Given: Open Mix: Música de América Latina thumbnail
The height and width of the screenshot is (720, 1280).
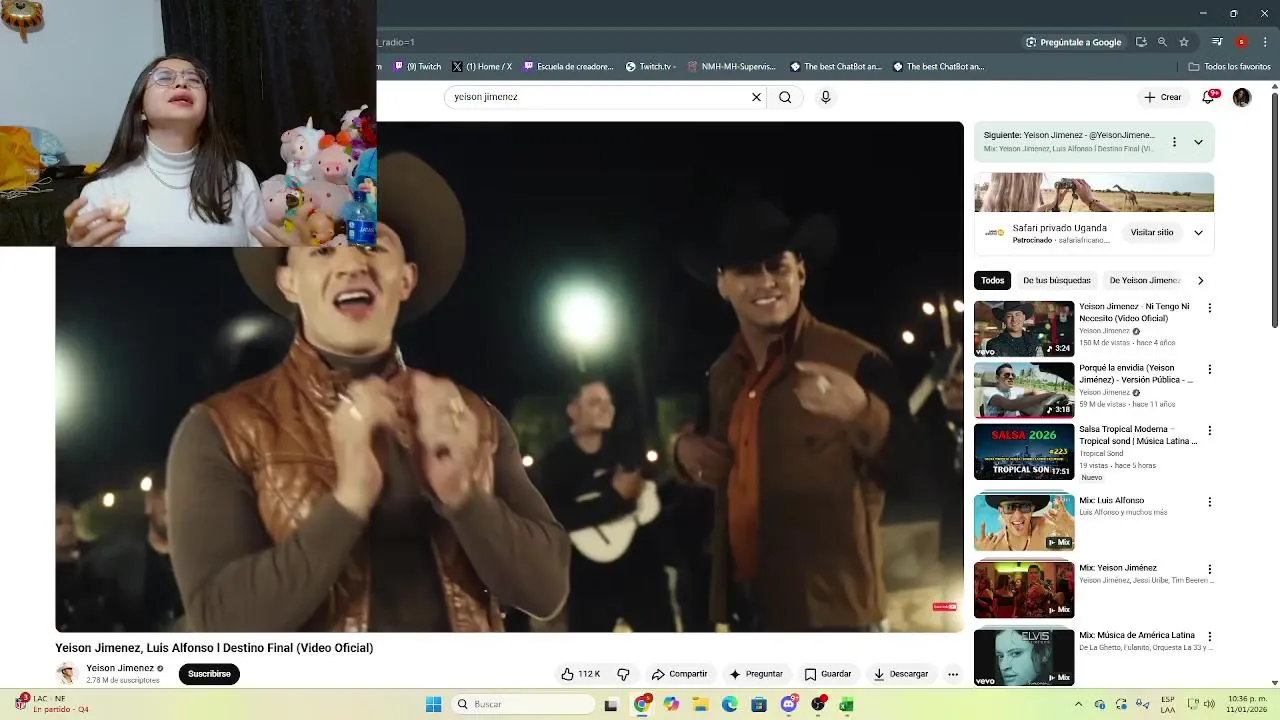Looking at the screenshot, I should point(1024,656).
